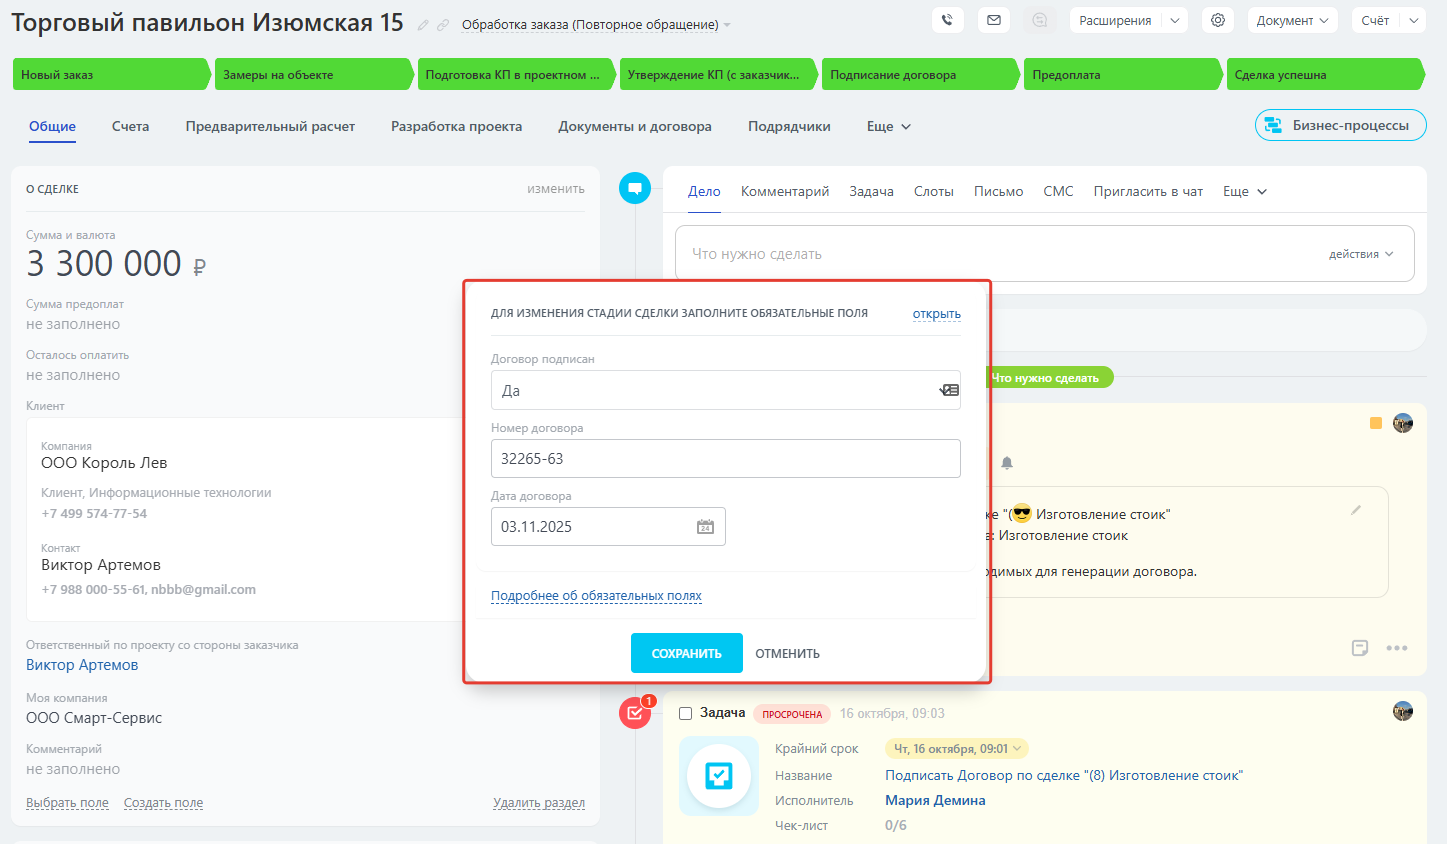Open task executor Мария Демина
The width and height of the screenshot is (1447, 844).
(x=935, y=800)
